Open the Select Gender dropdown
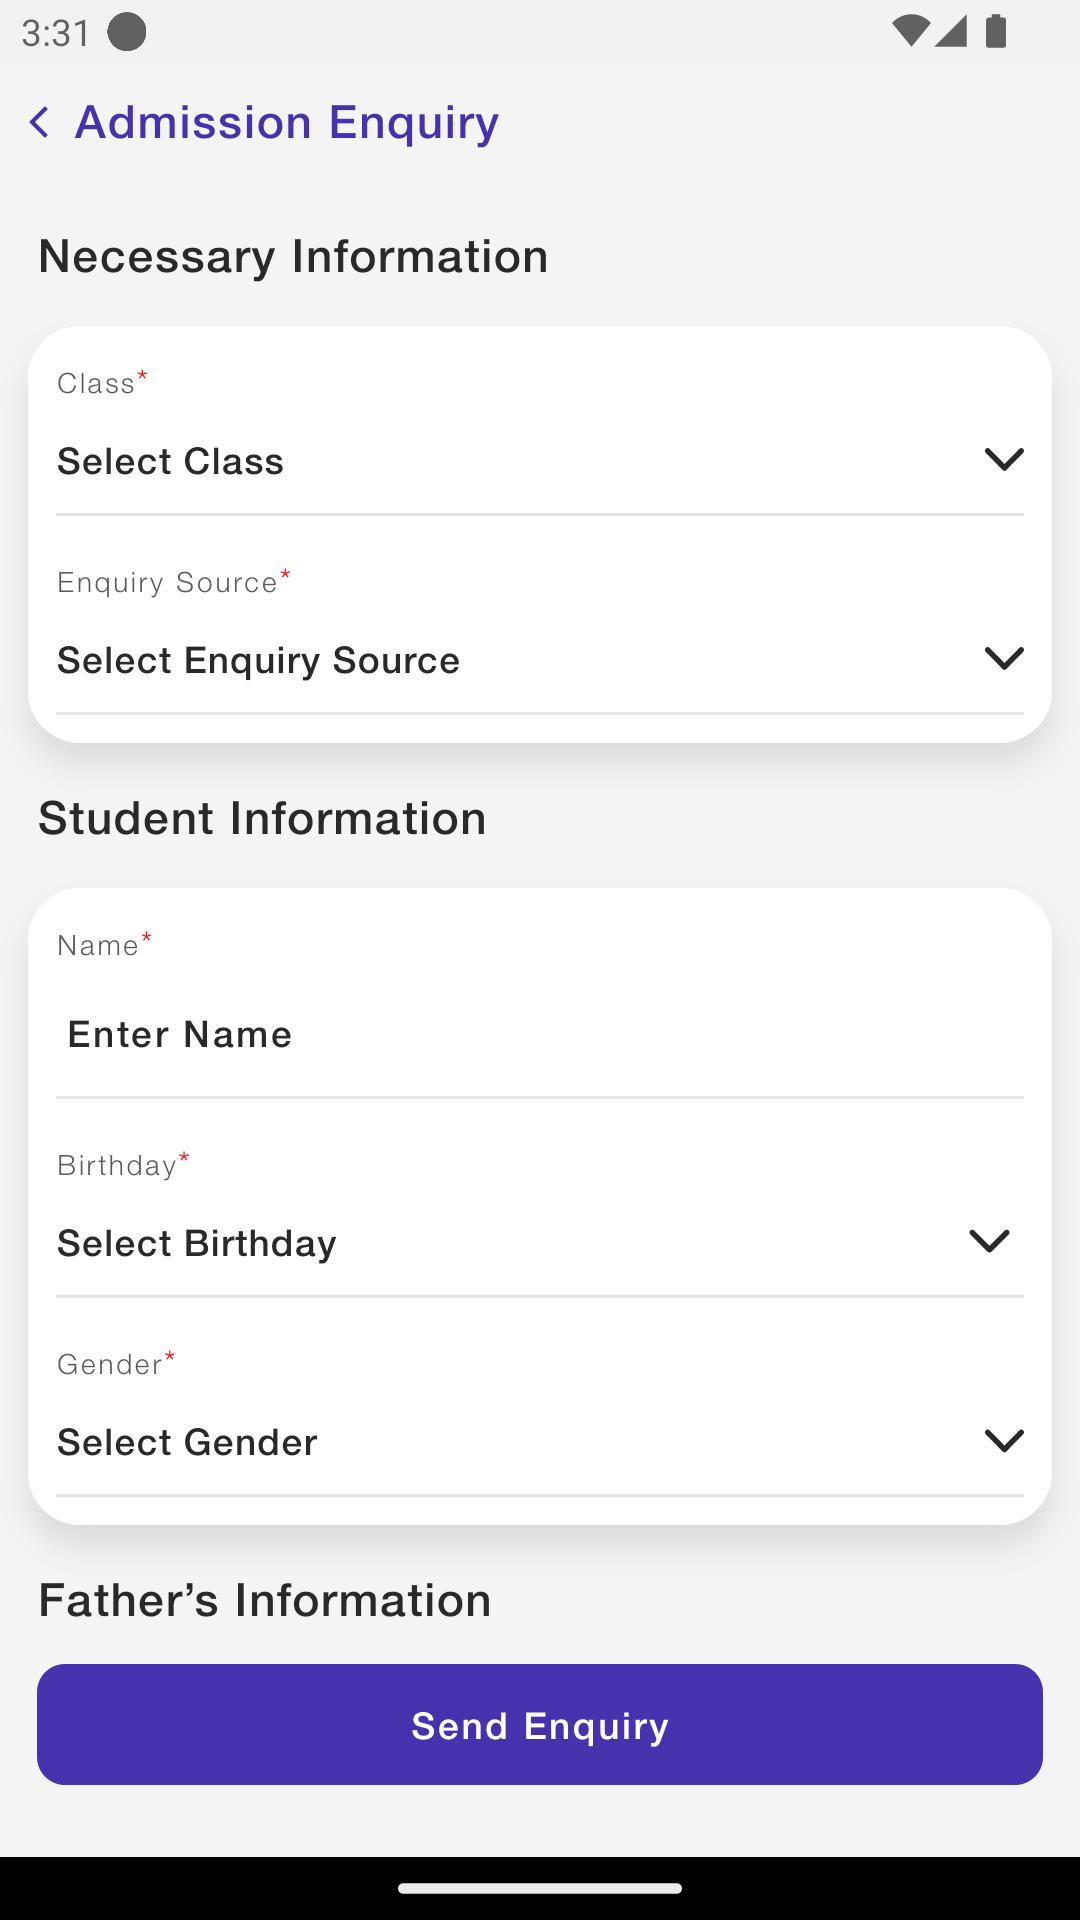 tap(540, 1443)
